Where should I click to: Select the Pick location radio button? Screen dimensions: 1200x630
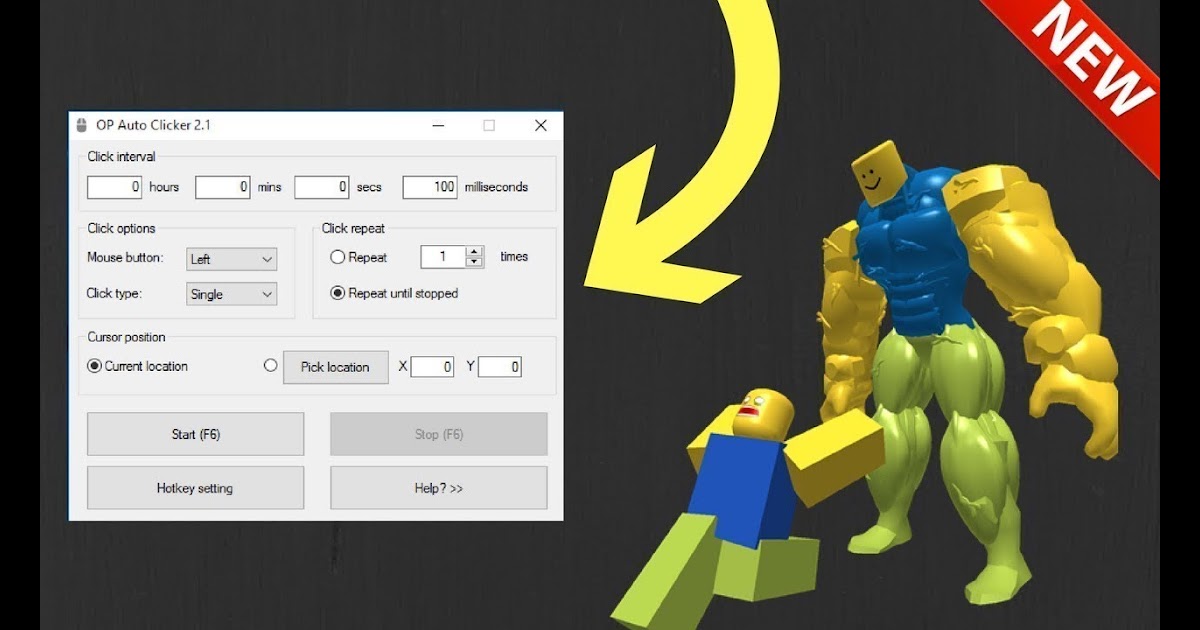pyautogui.click(x=270, y=366)
